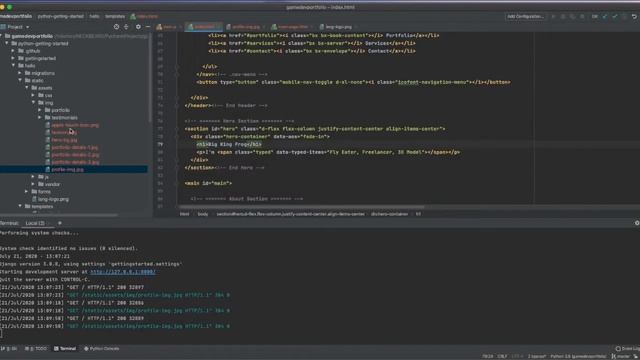Click the long-logo.png file icon in tree

pos(34,199)
